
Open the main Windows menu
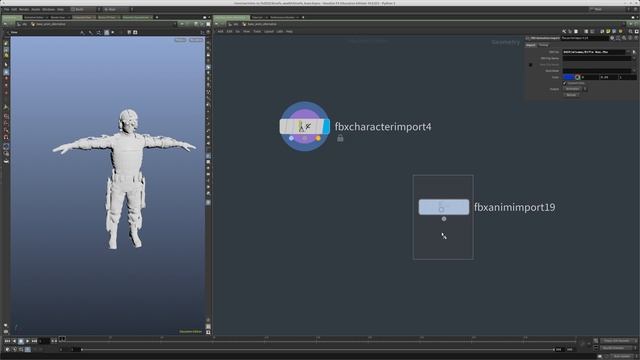coord(48,9)
